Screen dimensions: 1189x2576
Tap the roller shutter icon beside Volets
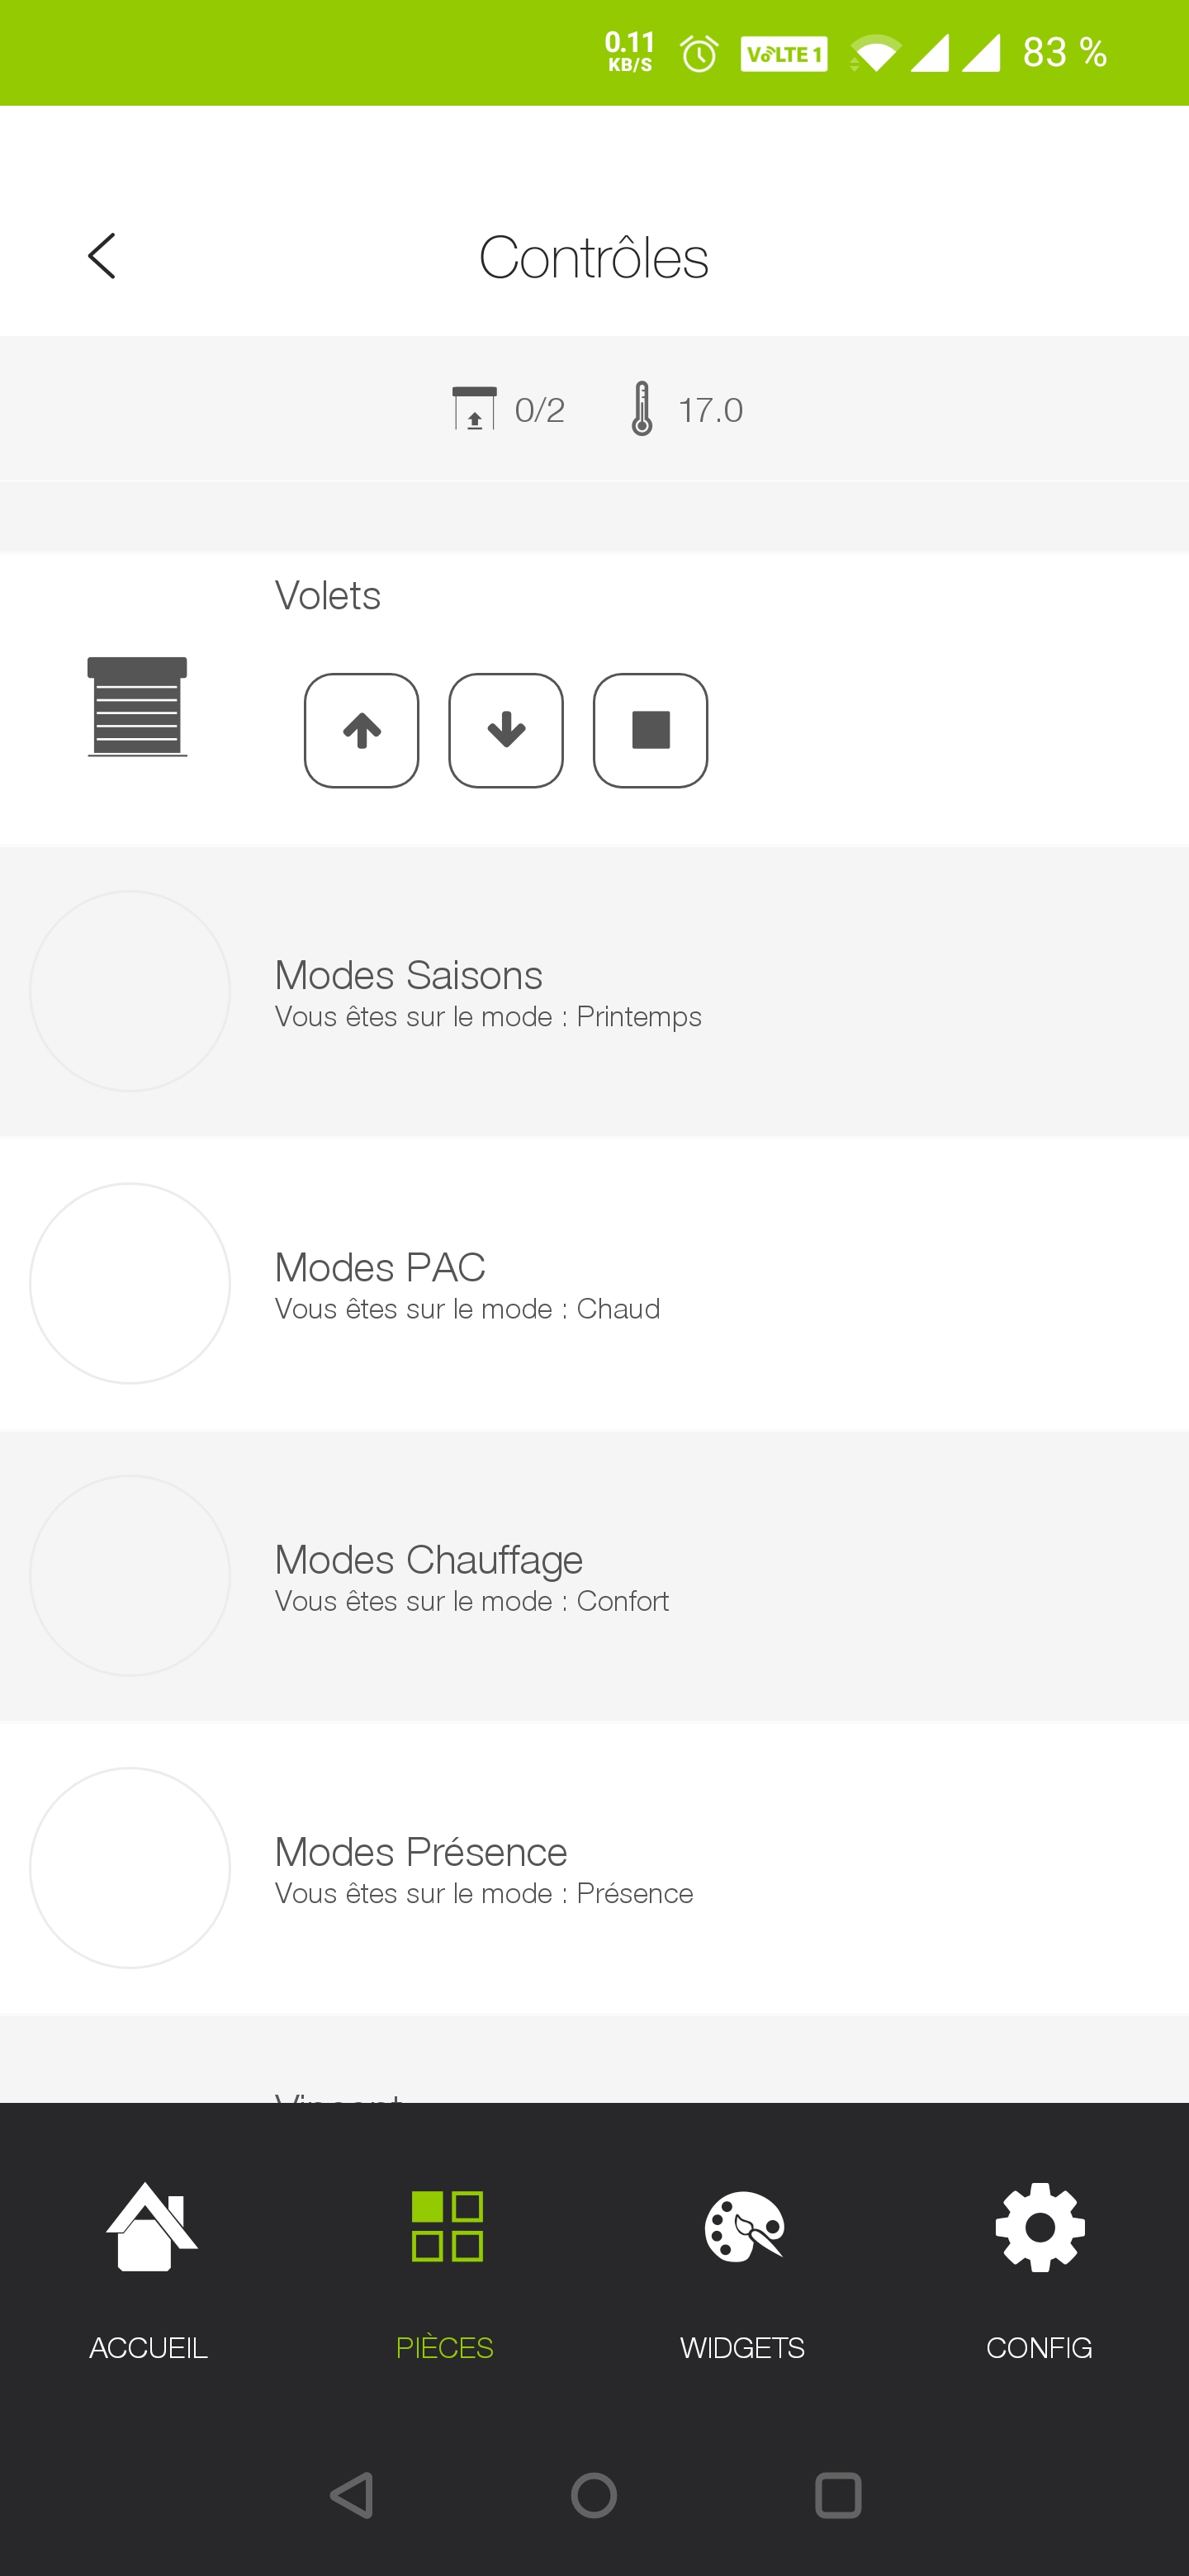click(x=137, y=706)
